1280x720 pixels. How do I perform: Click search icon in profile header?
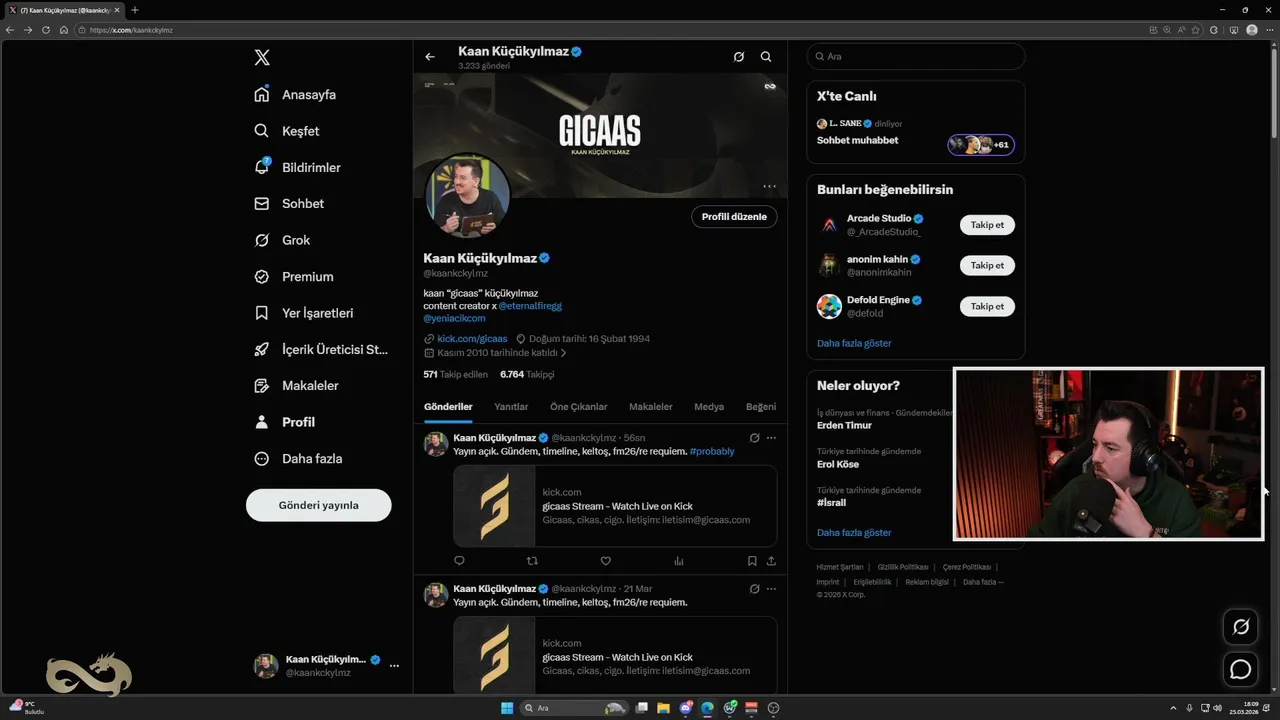766,57
